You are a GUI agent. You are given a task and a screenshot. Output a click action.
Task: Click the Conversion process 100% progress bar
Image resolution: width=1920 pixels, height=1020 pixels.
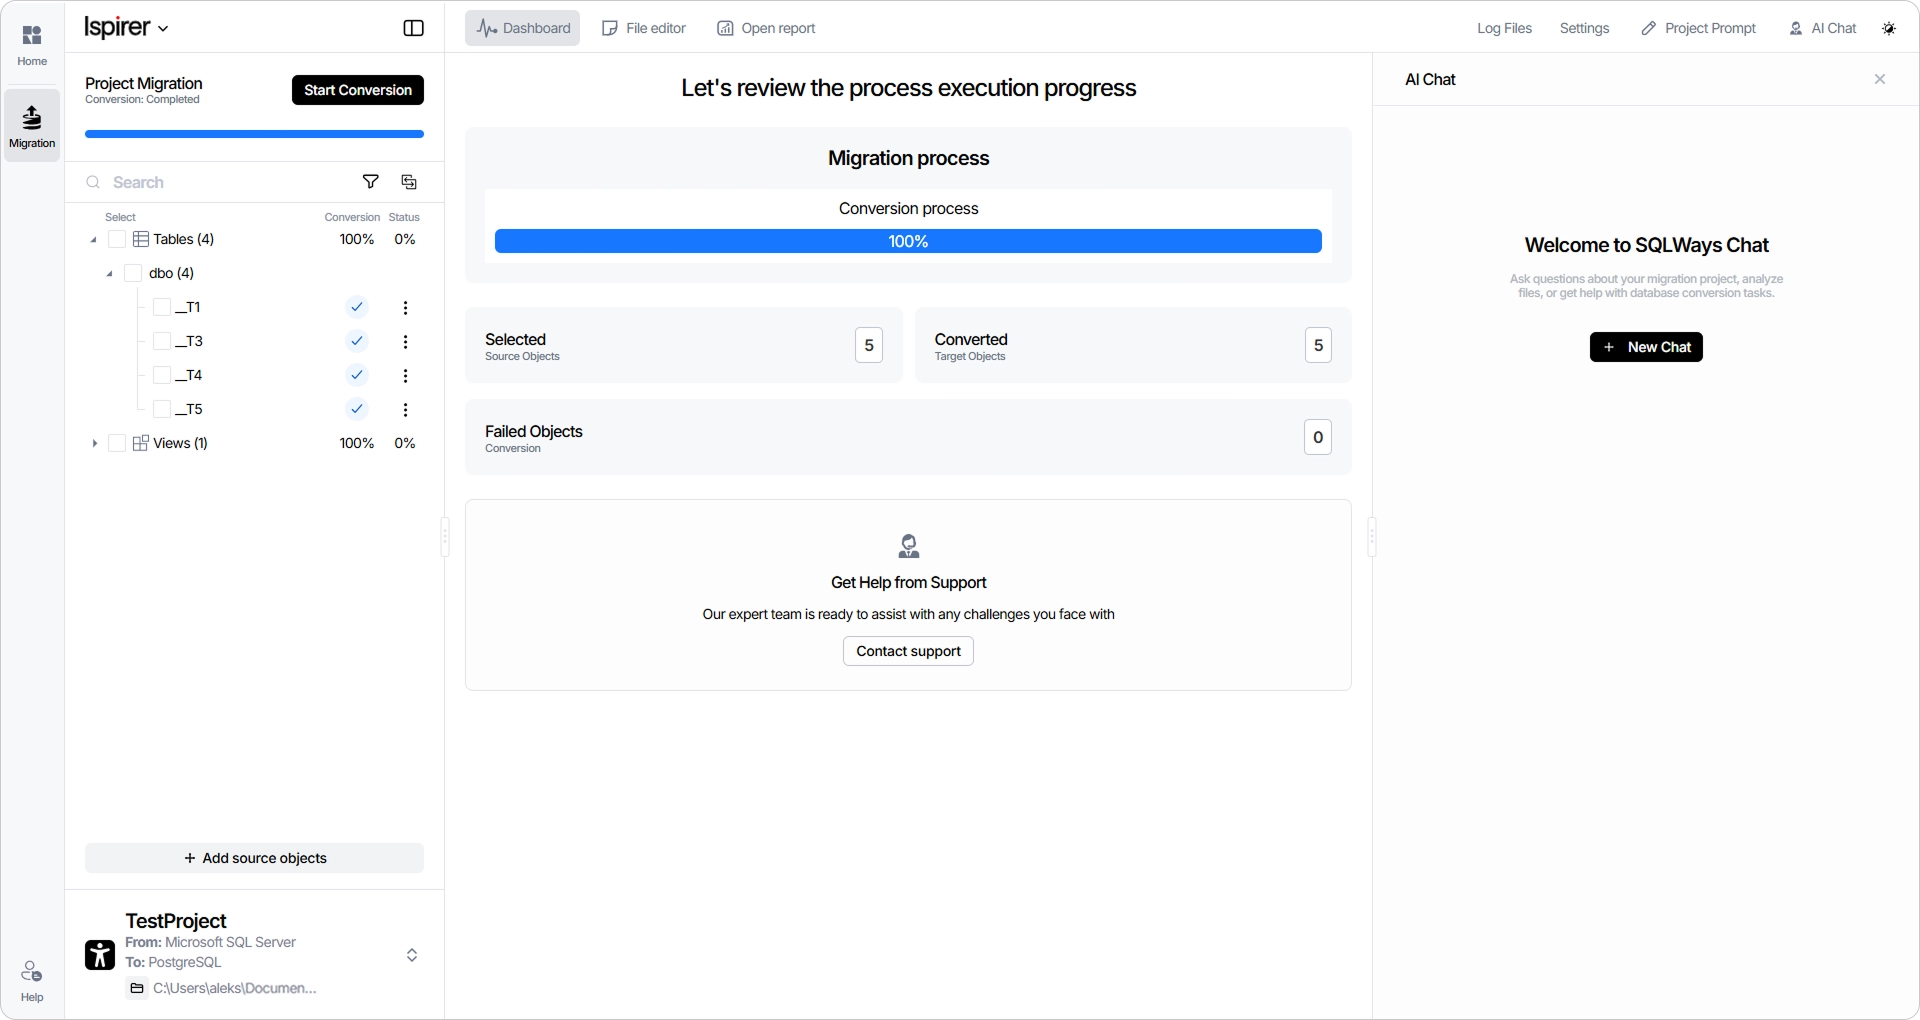908,241
